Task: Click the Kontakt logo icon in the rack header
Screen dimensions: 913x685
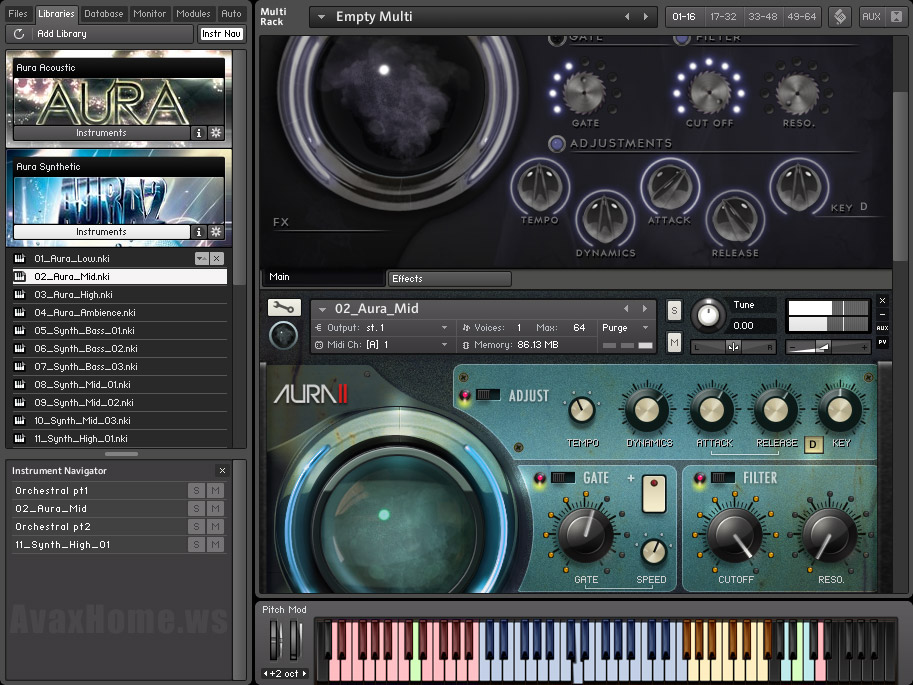Action: point(840,16)
